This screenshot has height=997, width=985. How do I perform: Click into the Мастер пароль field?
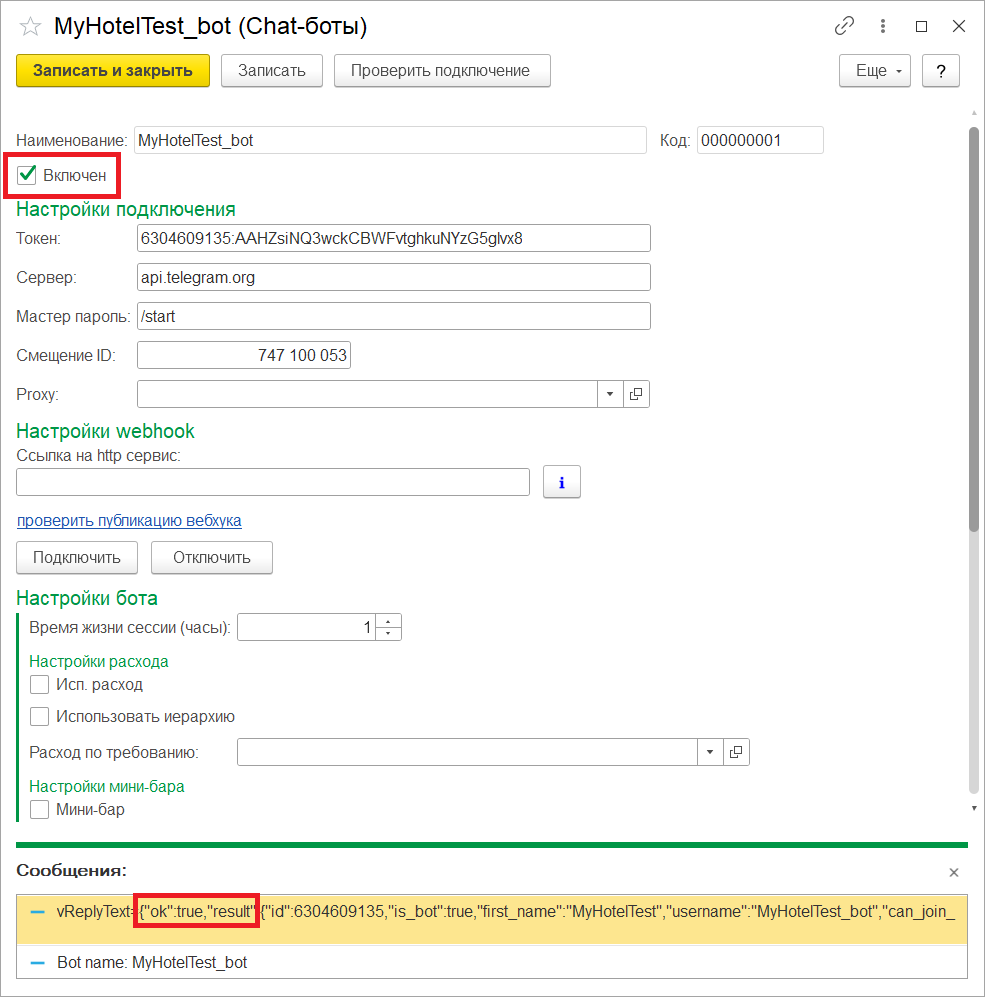(x=394, y=316)
